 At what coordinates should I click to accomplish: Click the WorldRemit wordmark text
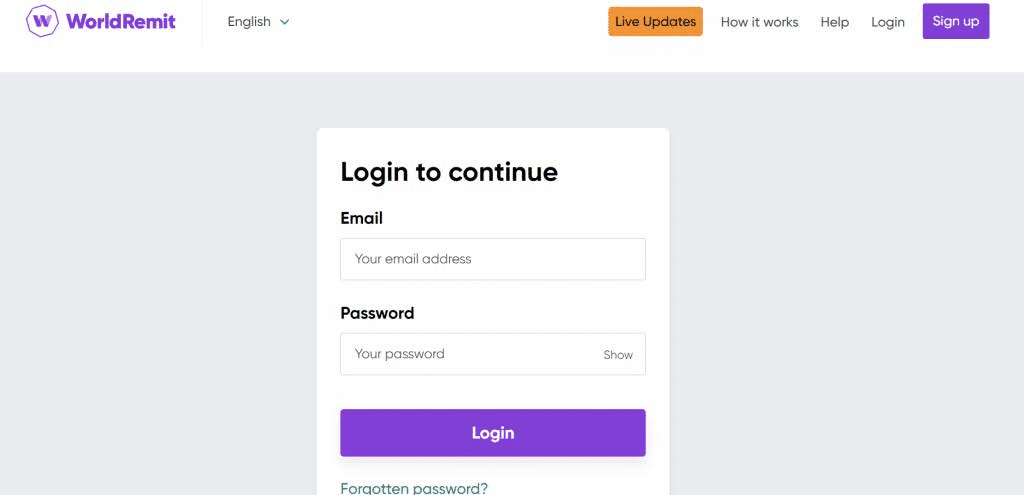121,22
